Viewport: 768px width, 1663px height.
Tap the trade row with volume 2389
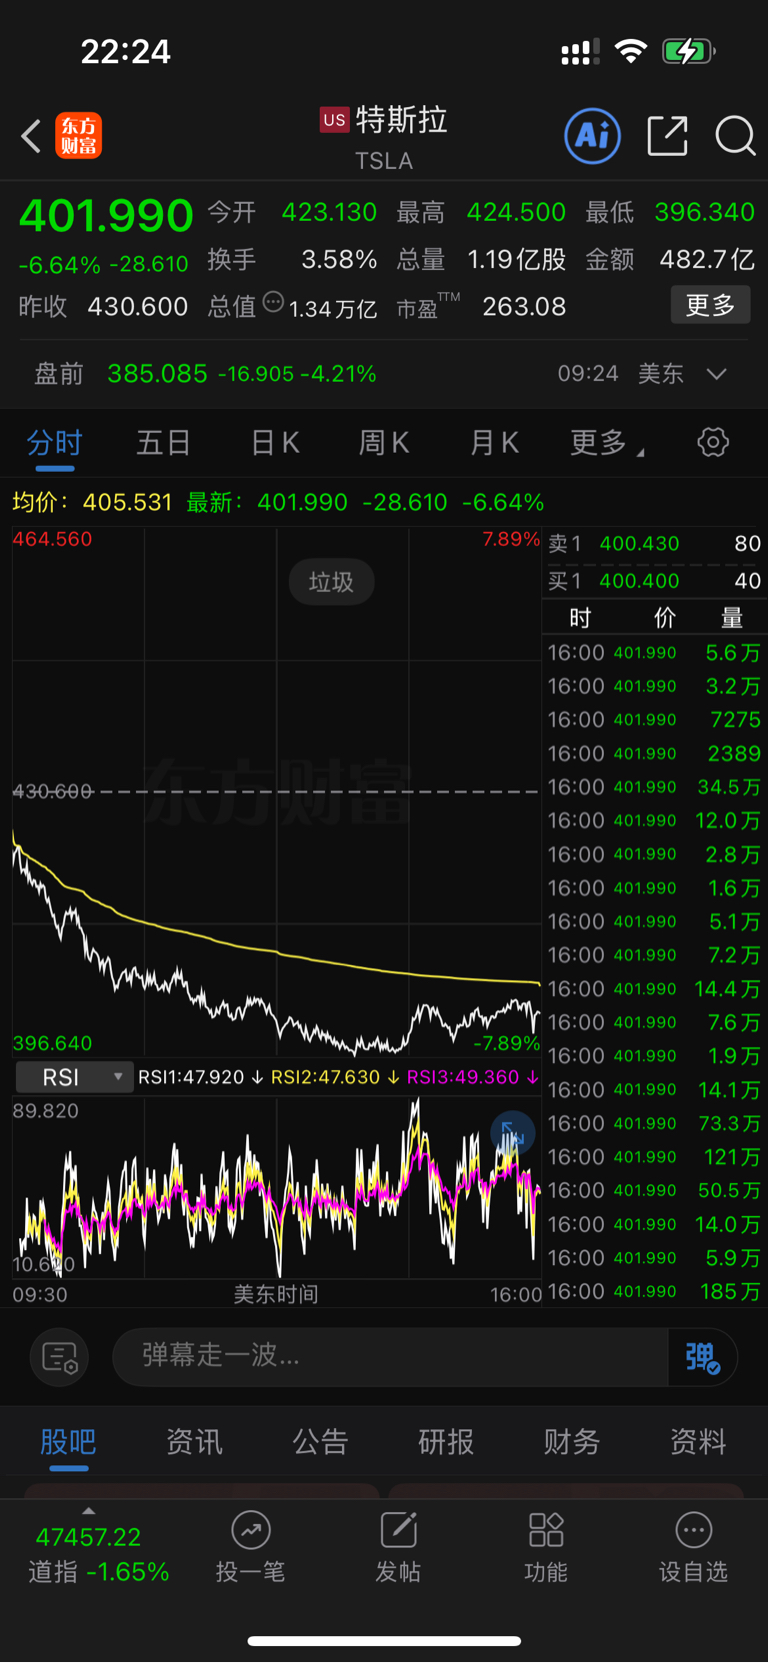click(x=655, y=753)
